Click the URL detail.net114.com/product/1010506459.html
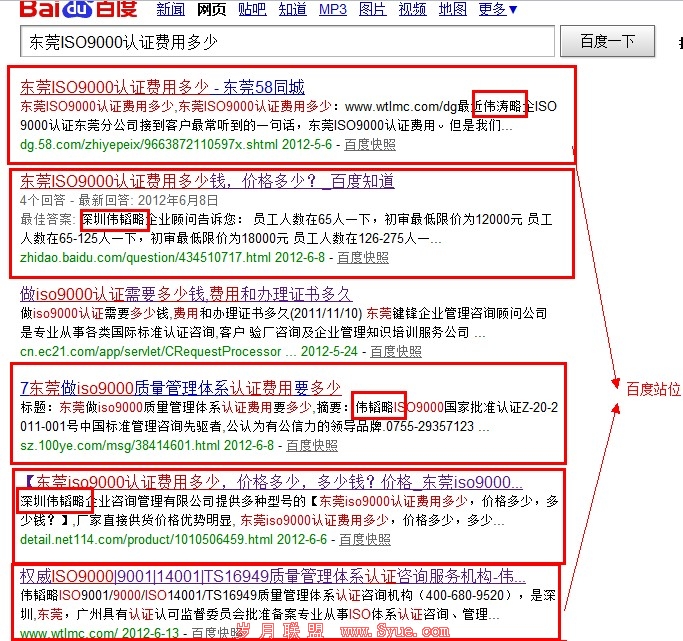Viewport: 683px width, 641px height. pos(146,539)
